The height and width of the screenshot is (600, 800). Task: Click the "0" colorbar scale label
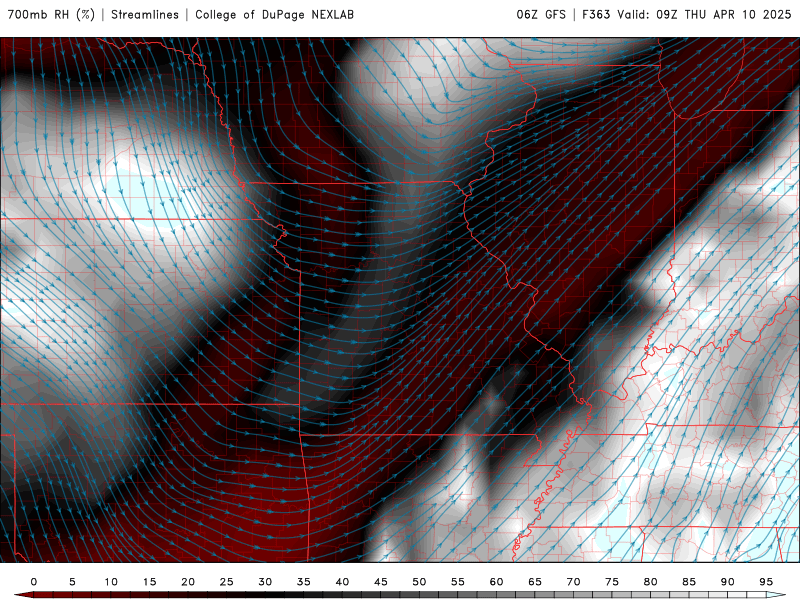click(34, 582)
